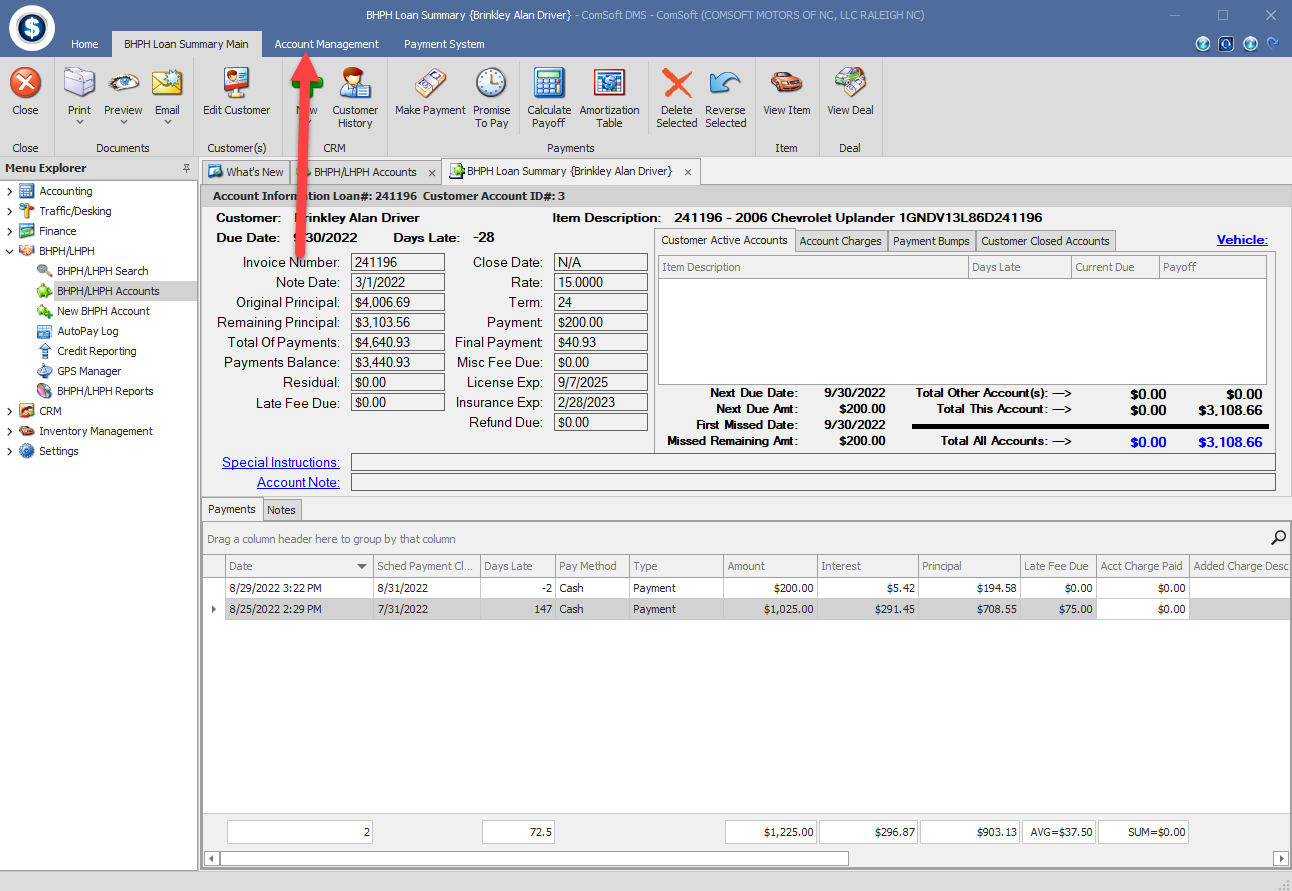Image resolution: width=1292 pixels, height=891 pixels.
Task: Click the search magnifier in payments grid
Action: pyautogui.click(x=1278, y=538)
